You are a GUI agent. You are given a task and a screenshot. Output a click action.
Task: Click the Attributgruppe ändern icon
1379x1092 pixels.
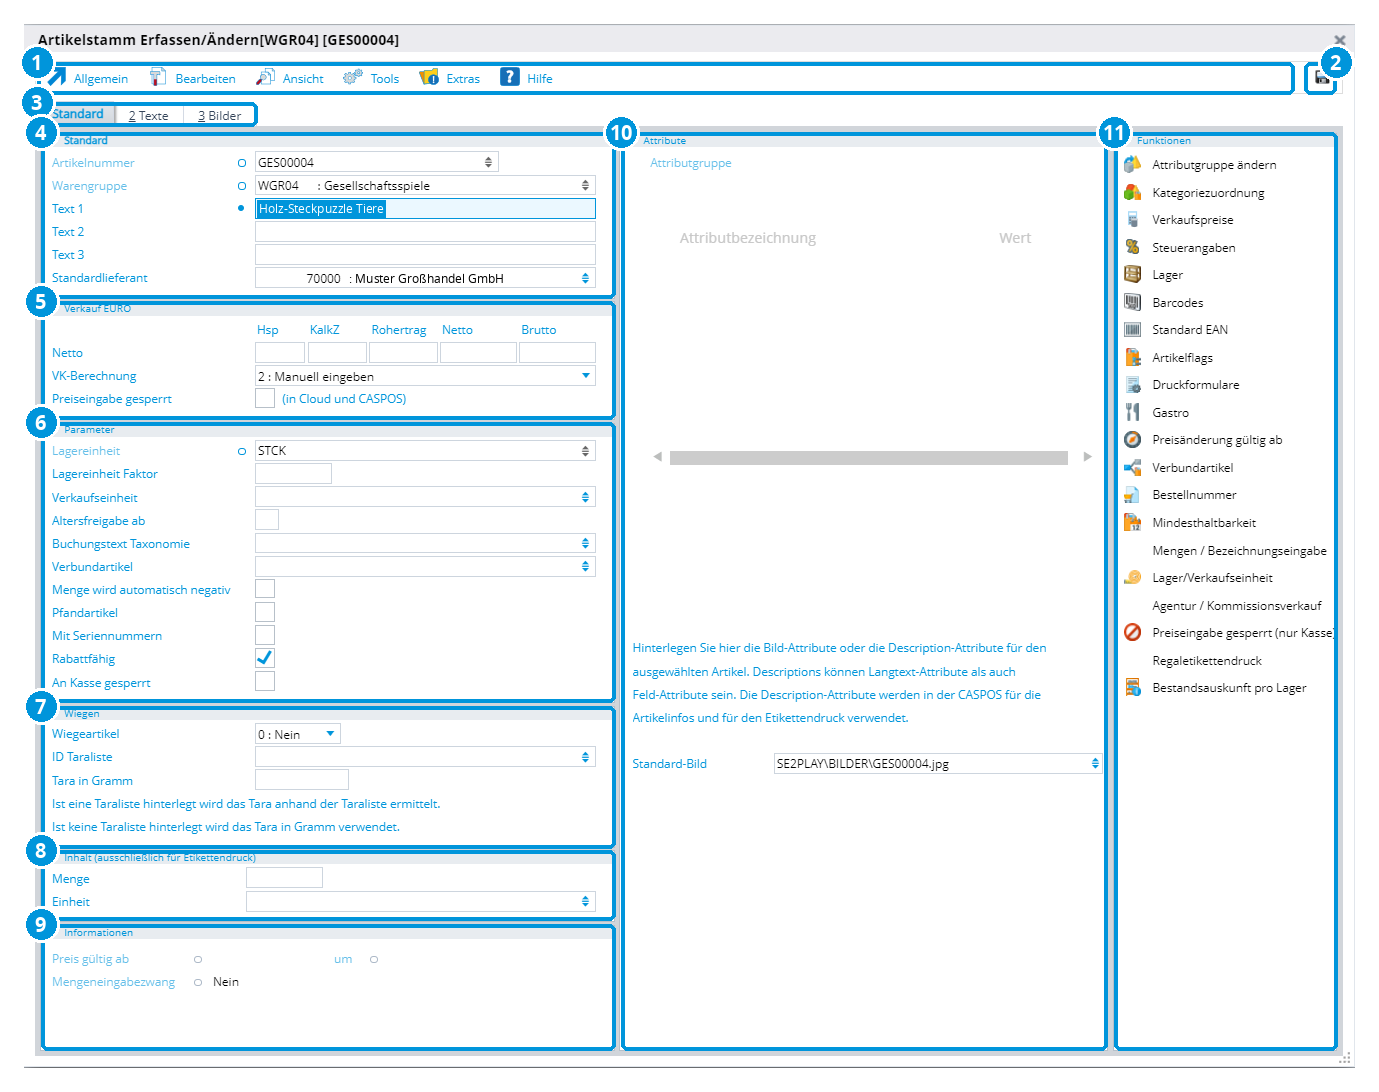tap(1132, 165)
